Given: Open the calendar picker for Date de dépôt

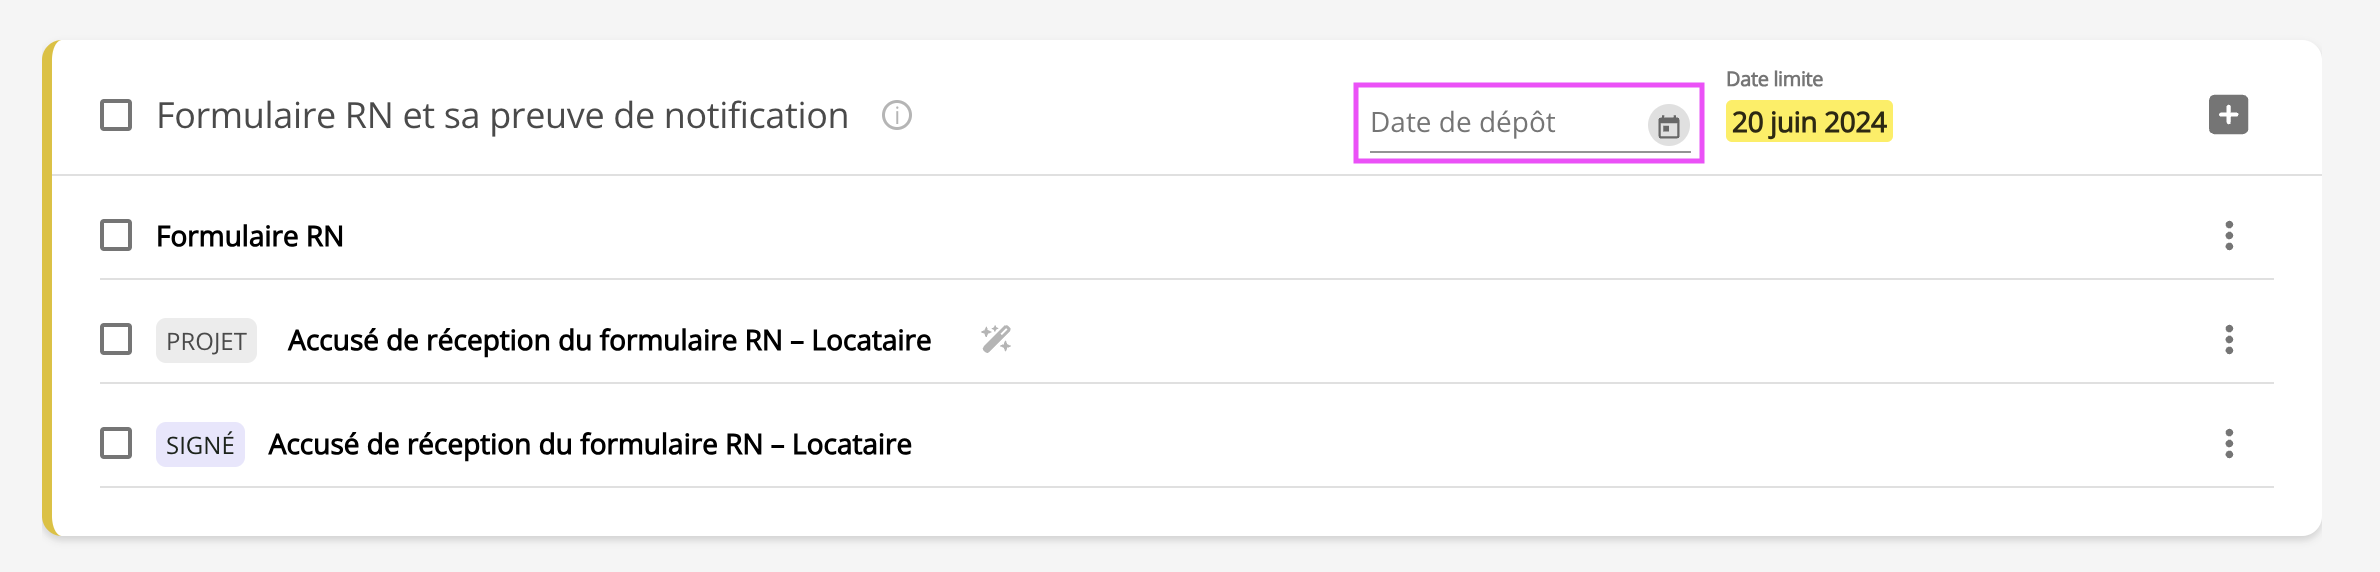Looking at the screenshot, I should (1668, 126).
